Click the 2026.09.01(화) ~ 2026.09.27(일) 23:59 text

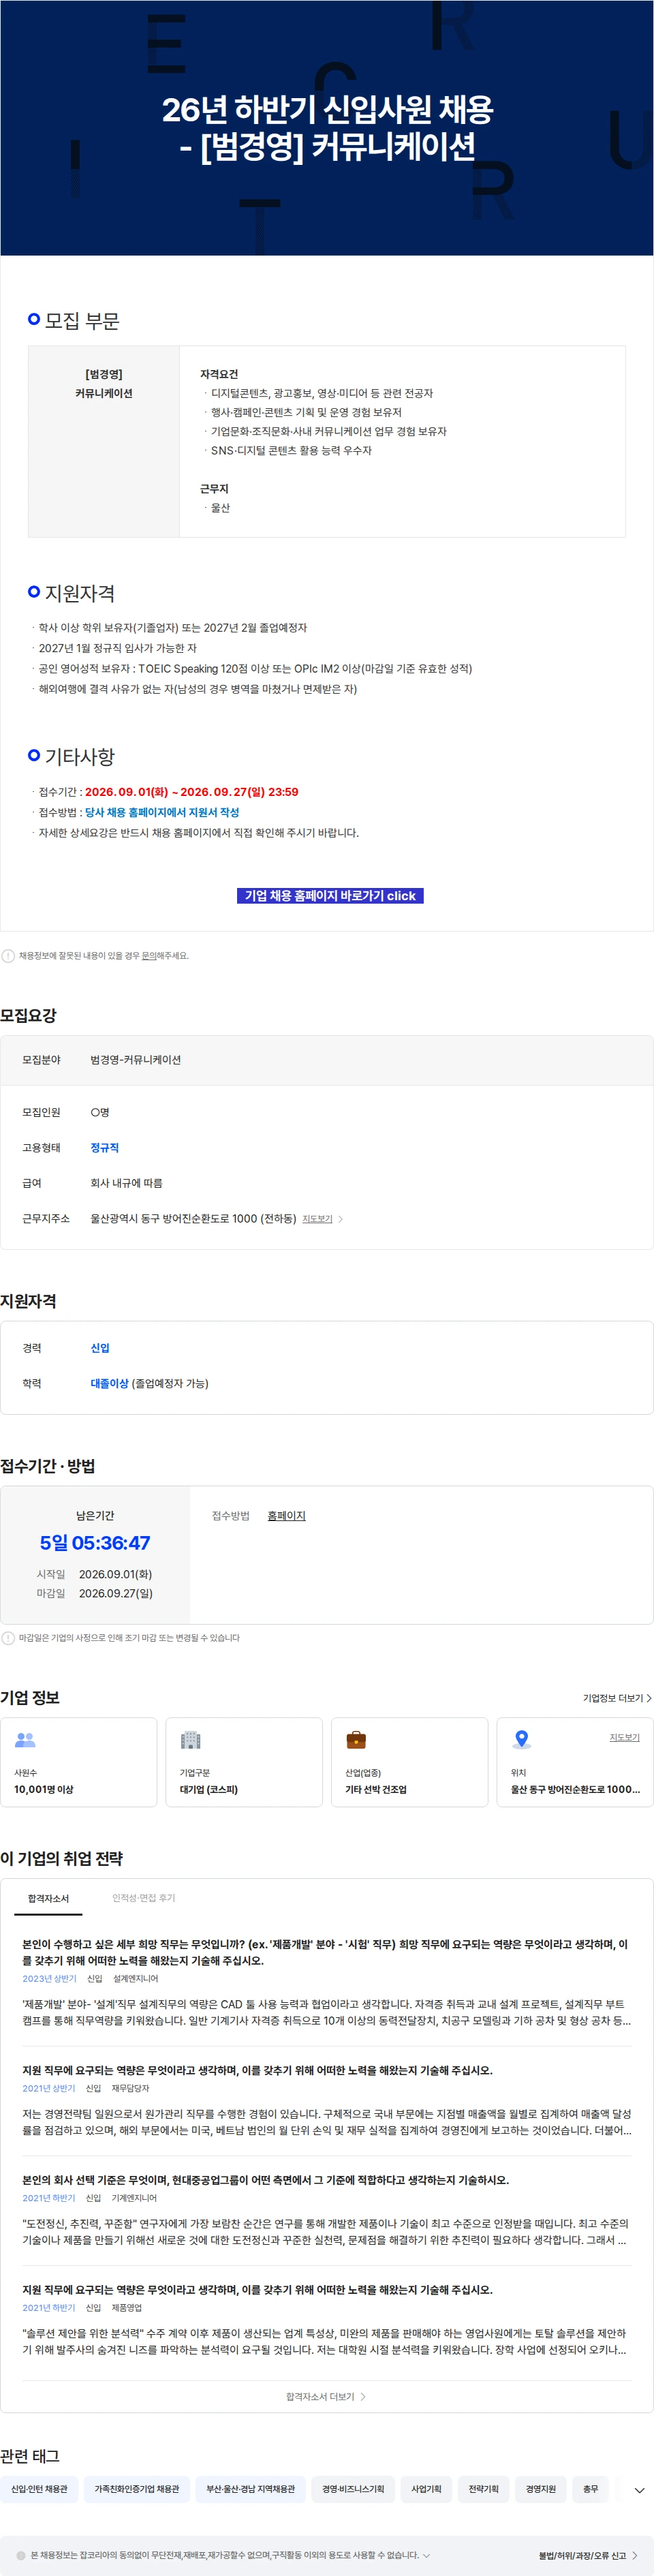pos(192,791)
